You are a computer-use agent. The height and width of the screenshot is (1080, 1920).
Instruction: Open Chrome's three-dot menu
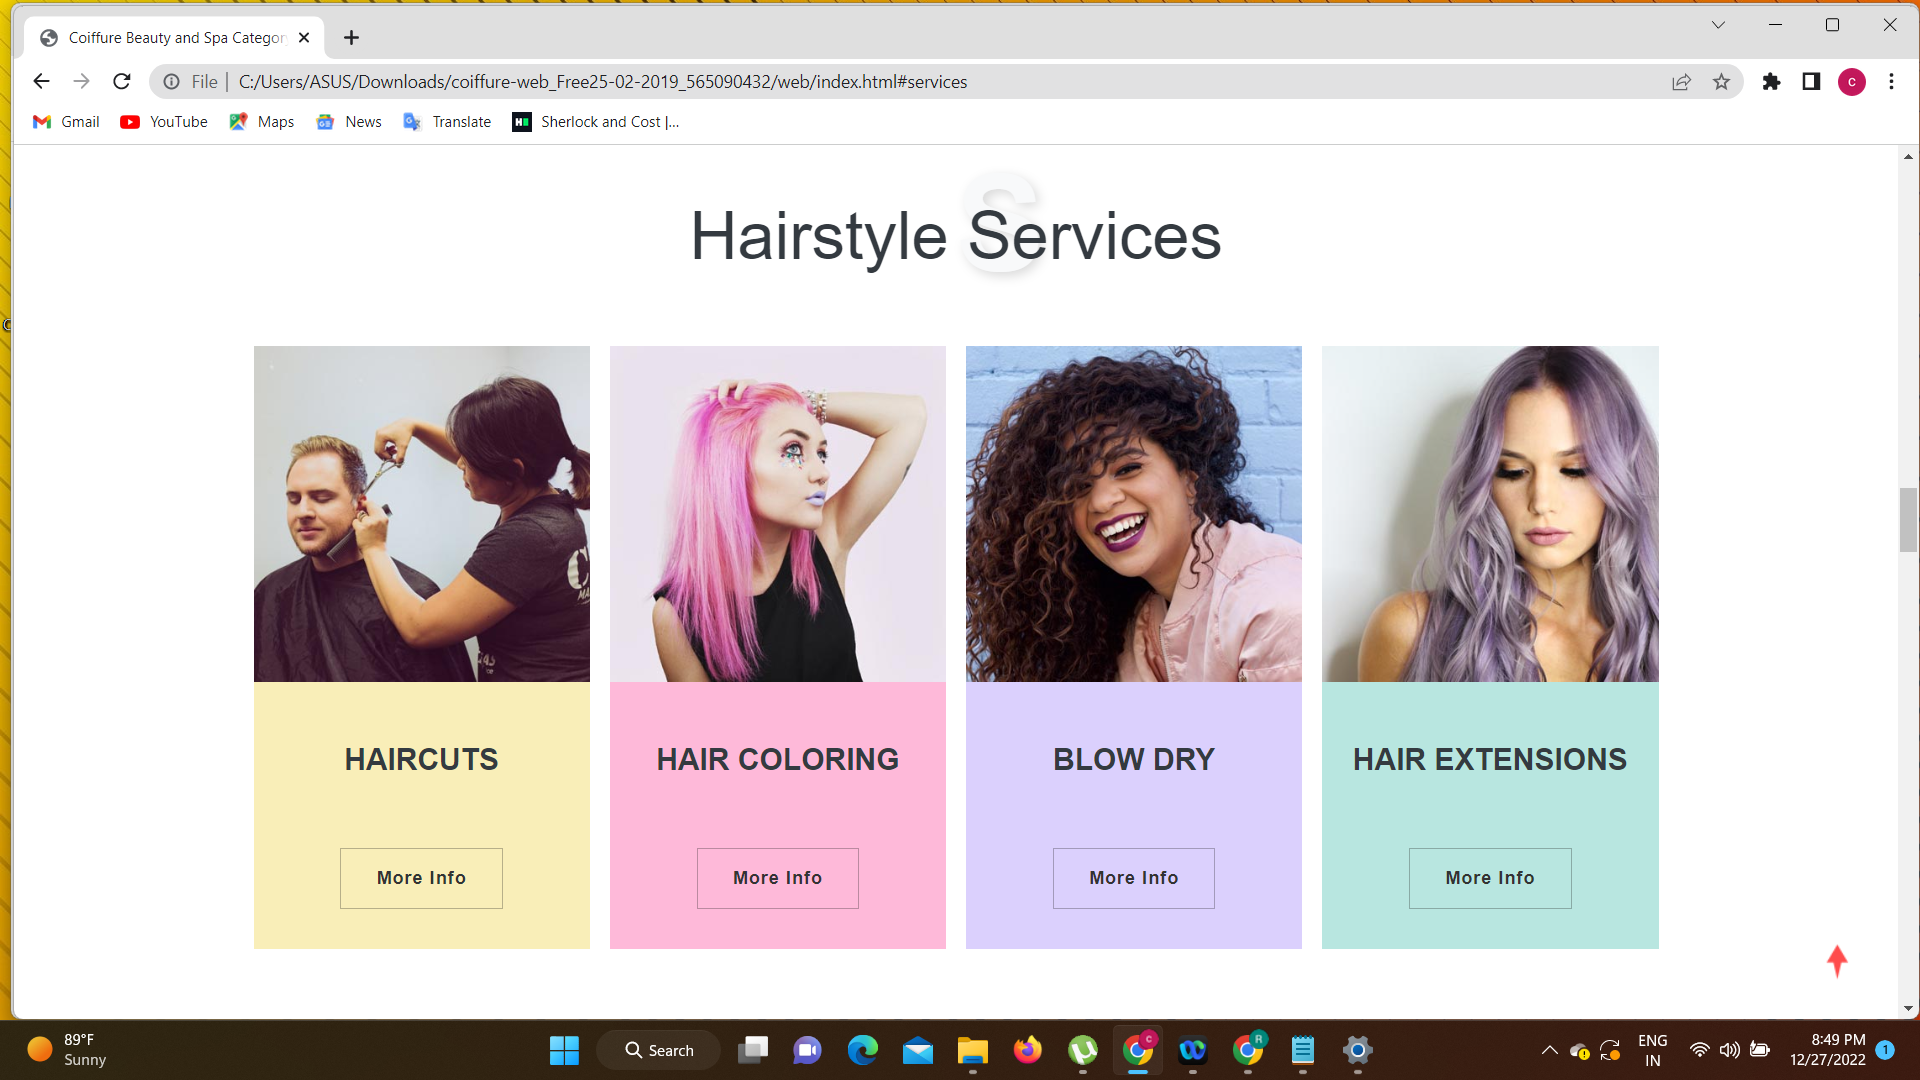(1892, 81)
